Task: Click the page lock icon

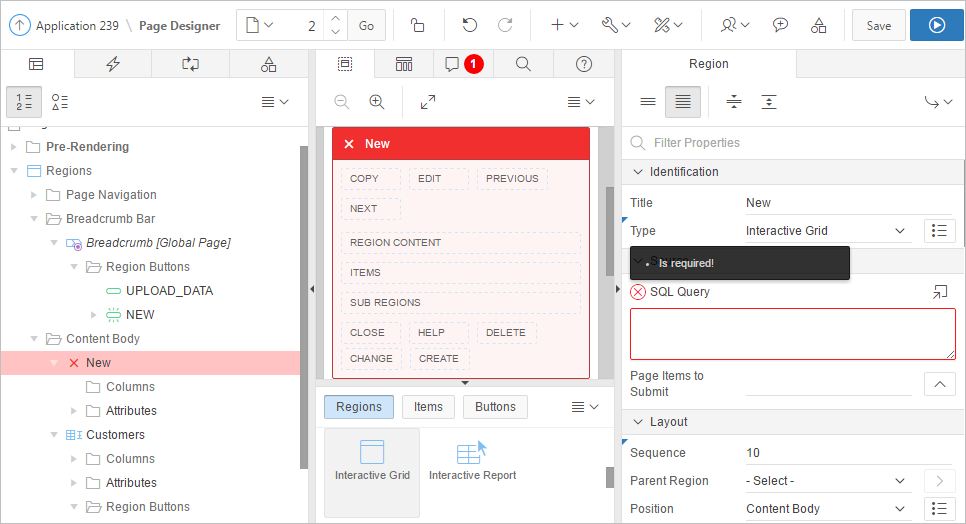Action: [x=417, y=25]
